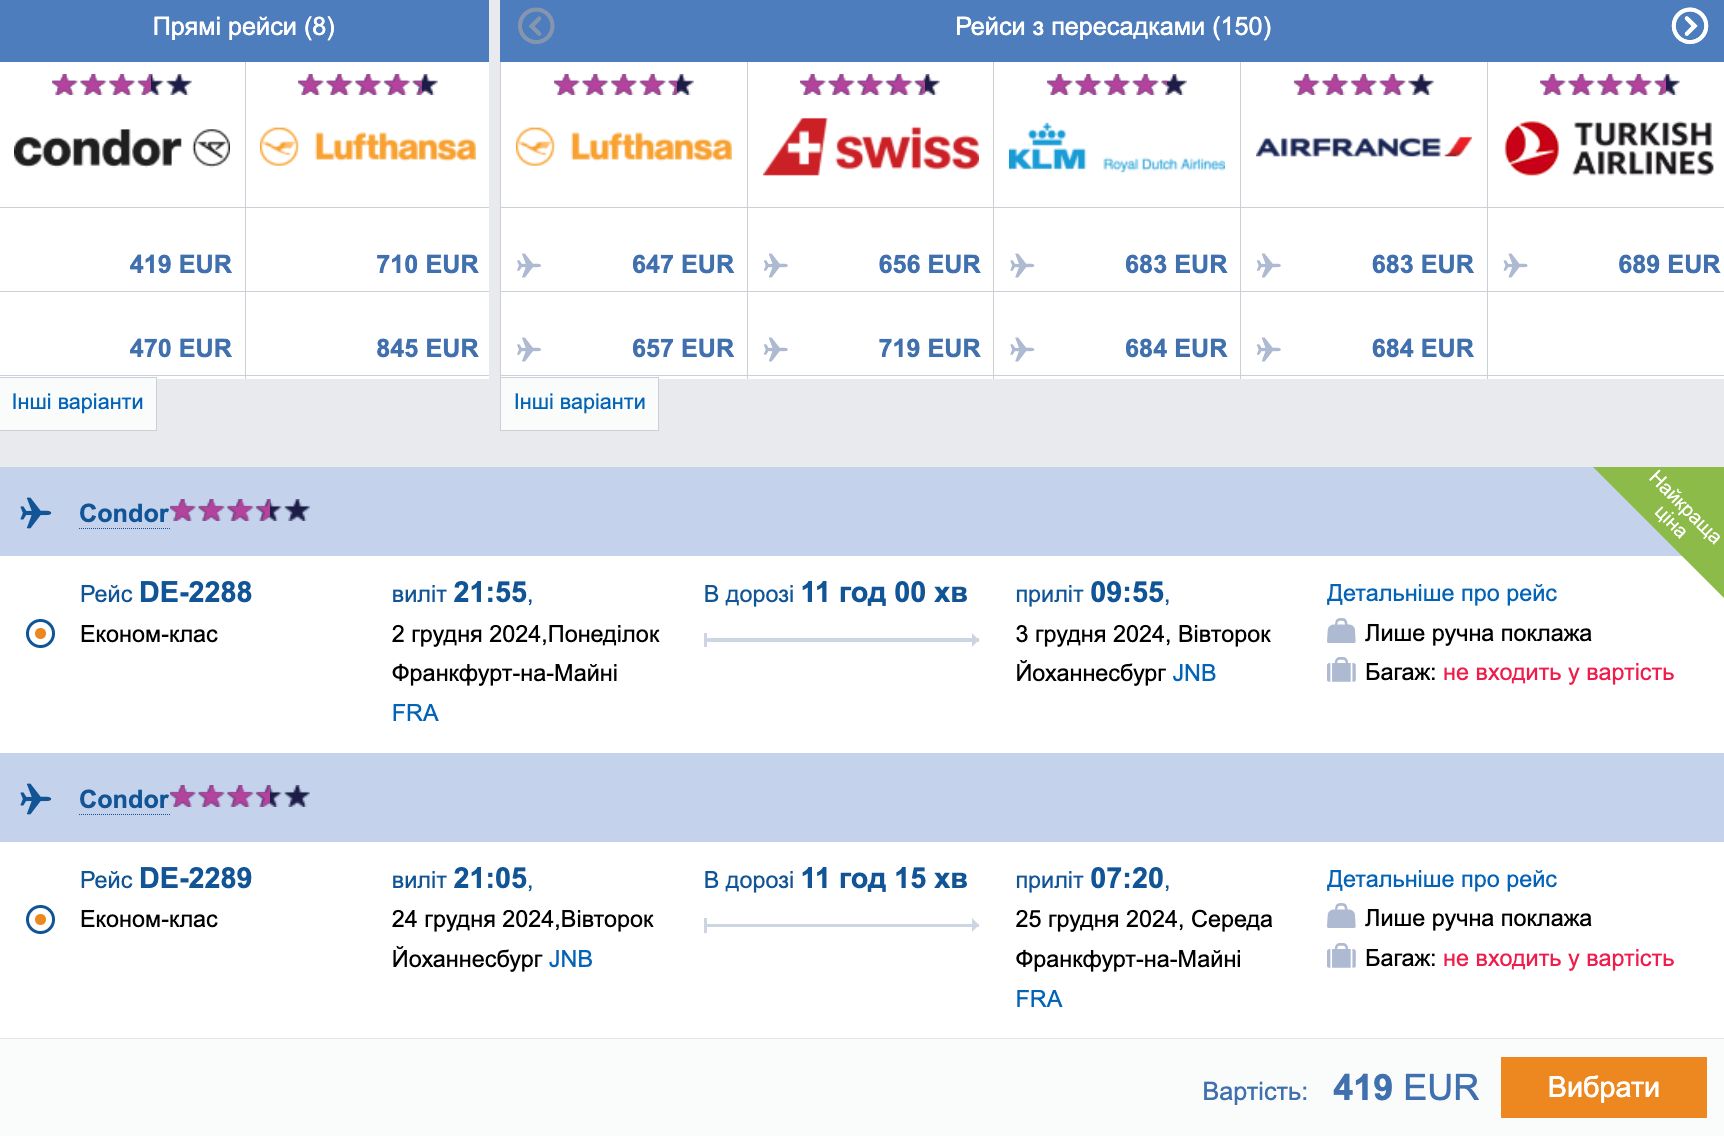
Task: Open details for the Frankfurt to Johannesburg flight
Action: coord(1441,593)
